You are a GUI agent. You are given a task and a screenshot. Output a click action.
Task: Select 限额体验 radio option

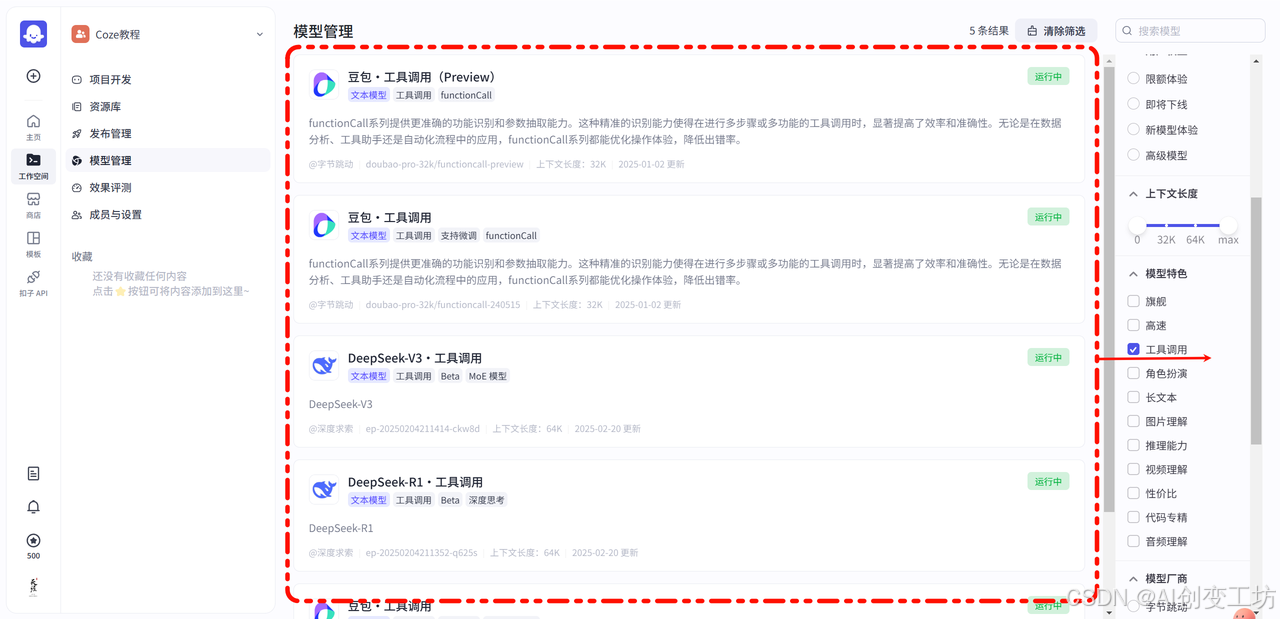(1133, 78)
